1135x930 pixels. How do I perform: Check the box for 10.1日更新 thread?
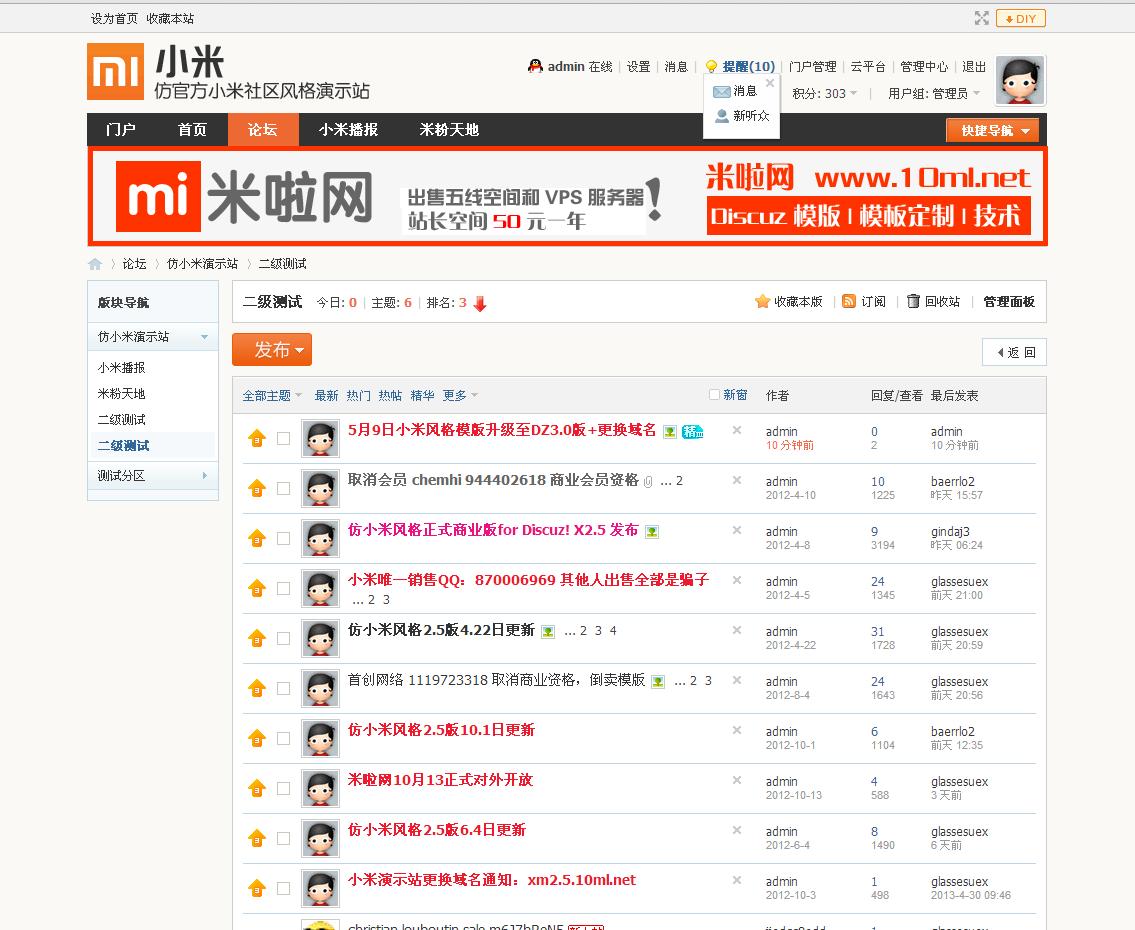[x=284, y=738]
